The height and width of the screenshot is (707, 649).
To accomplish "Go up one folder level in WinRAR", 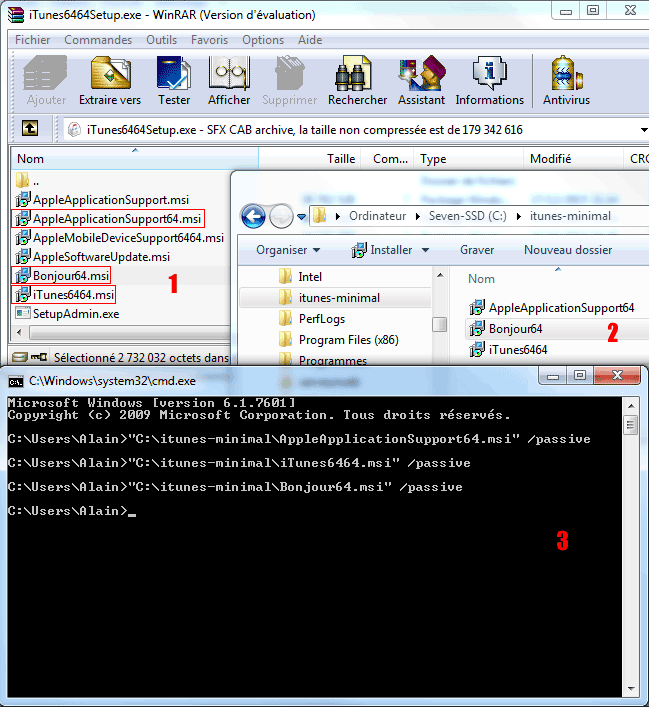I will 30,129.
